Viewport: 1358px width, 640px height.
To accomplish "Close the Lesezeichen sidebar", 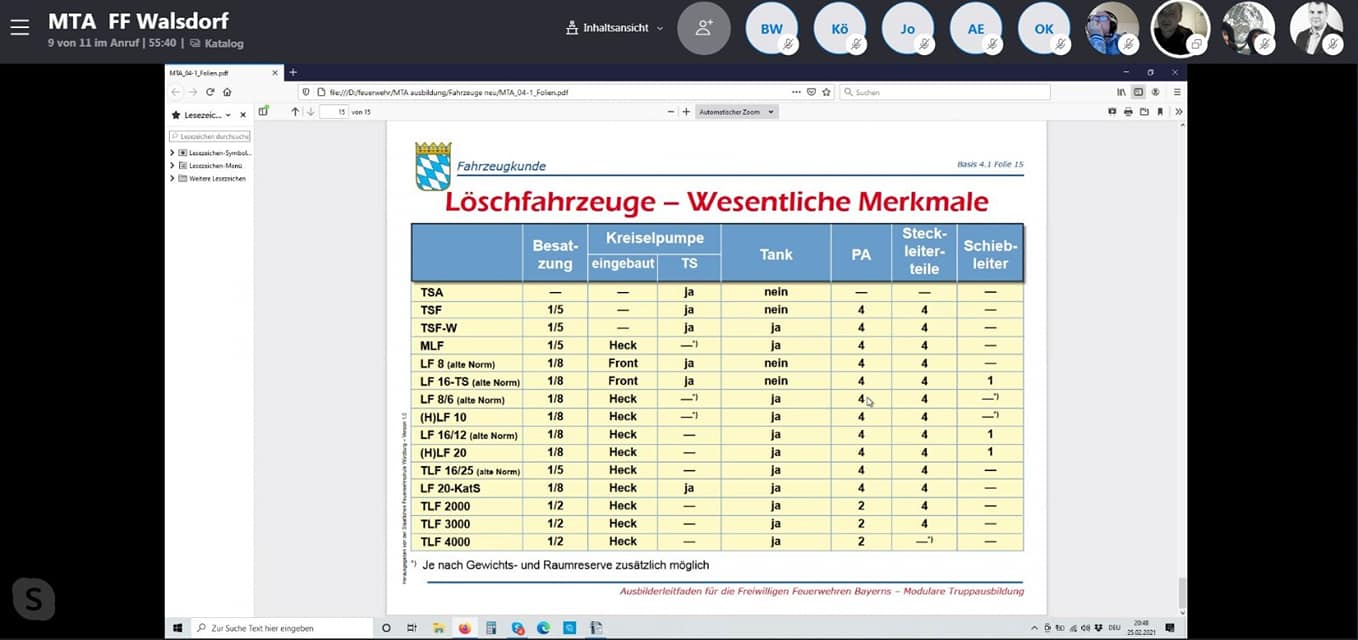I will [x=243, y=115].
